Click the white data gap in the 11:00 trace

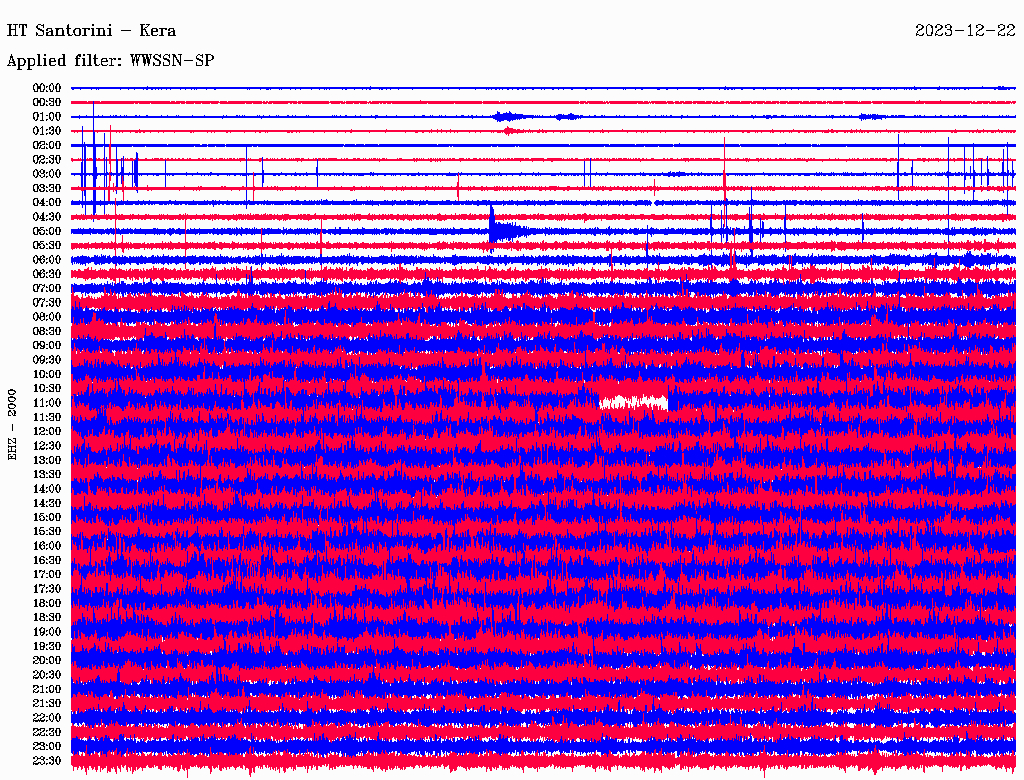(632, 402)
